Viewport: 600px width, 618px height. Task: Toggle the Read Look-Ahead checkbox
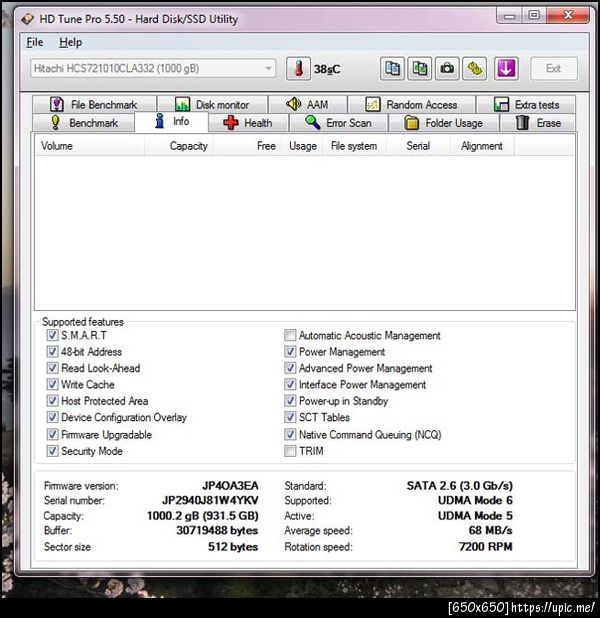point(52,368)
